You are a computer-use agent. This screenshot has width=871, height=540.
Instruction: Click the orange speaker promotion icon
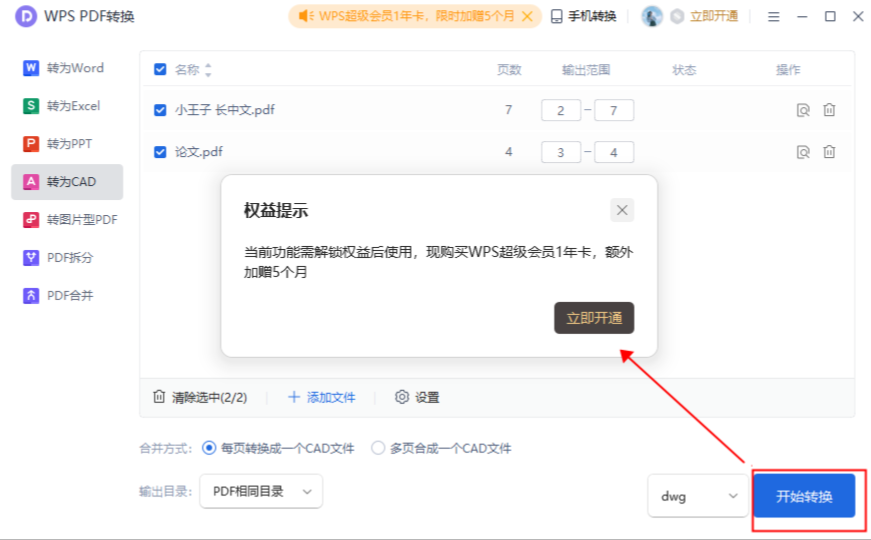tap(306, 16)
